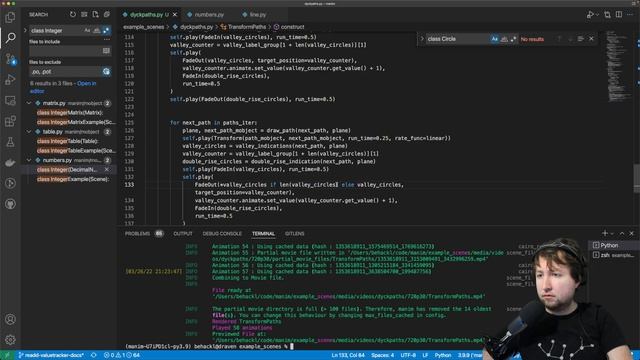Open class IntegerExample(Scene) search result
Image resolution: width=640 pixels, height=360 pixels.
point(73,179)
